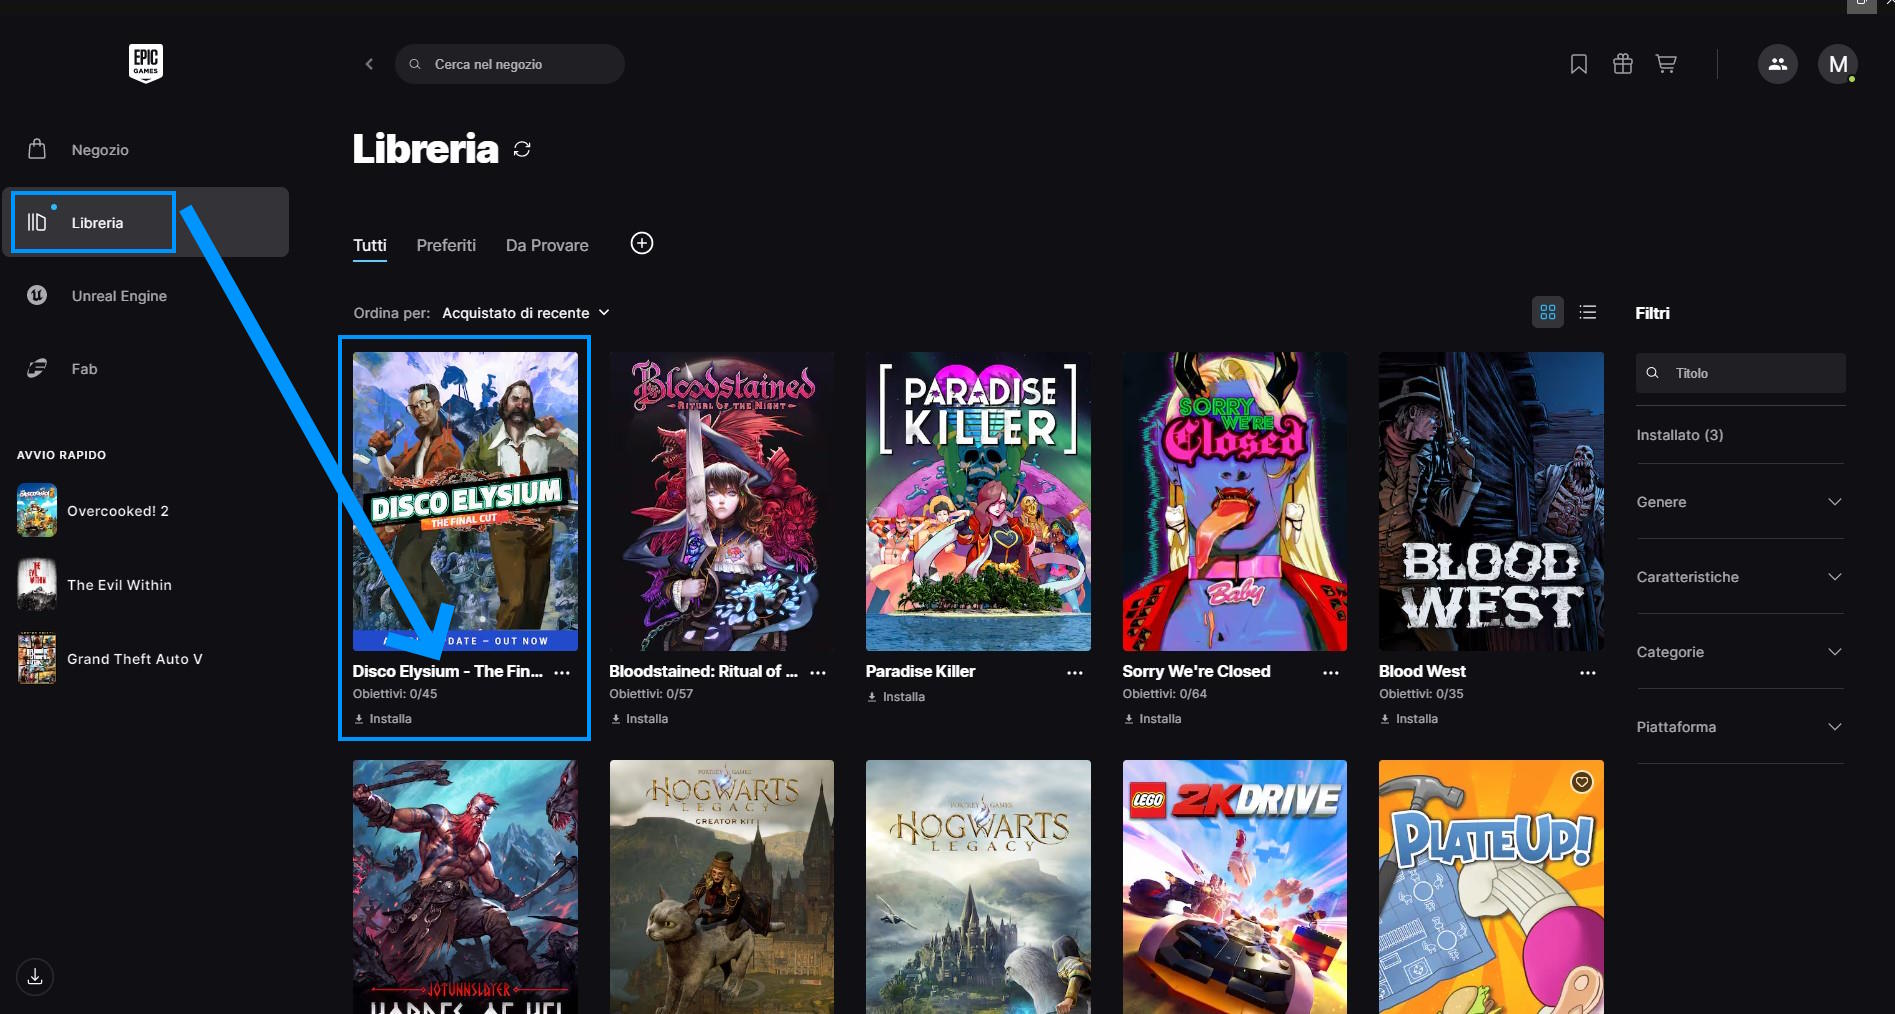Open the gift redeem icon
The image size is (1895, 1014).
tap(1622, 64)
